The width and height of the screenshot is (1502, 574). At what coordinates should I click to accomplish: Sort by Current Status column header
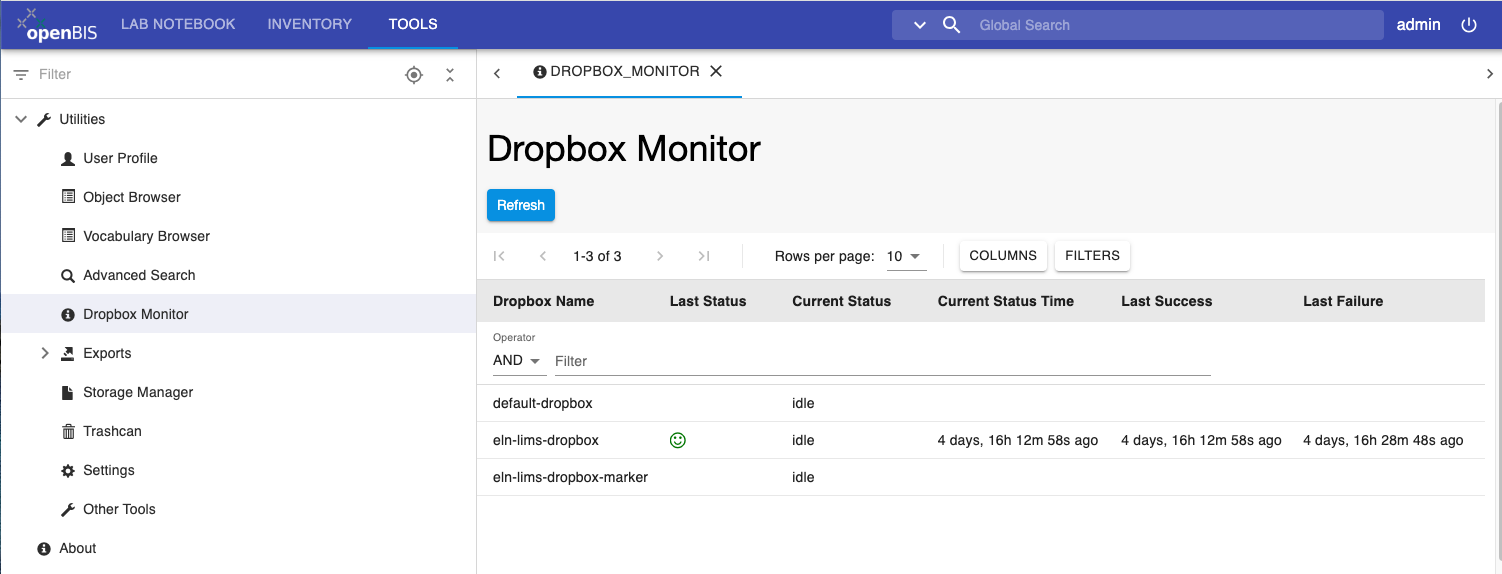pos(841,301)
